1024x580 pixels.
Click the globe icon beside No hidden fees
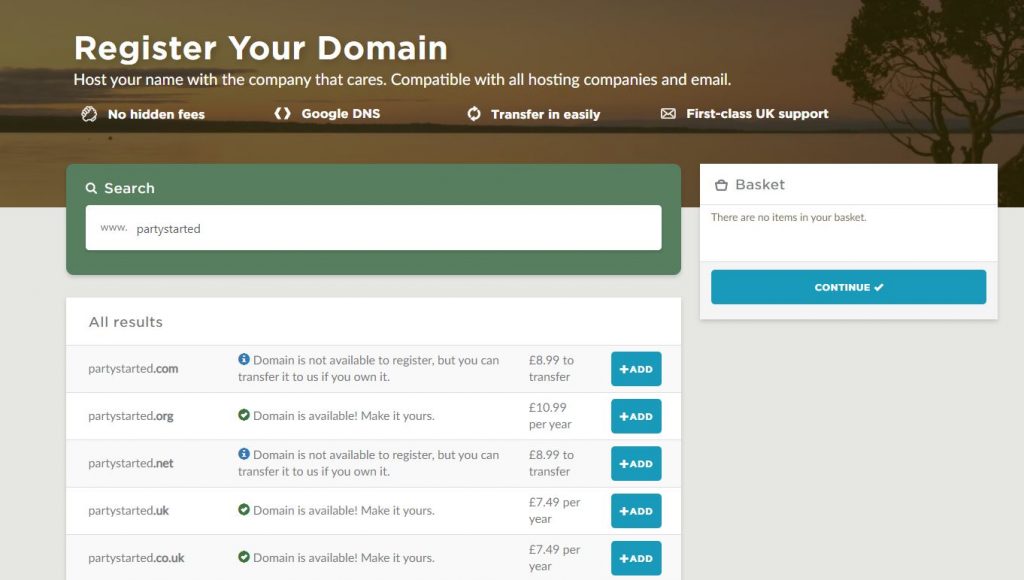(x=89, y=114)
